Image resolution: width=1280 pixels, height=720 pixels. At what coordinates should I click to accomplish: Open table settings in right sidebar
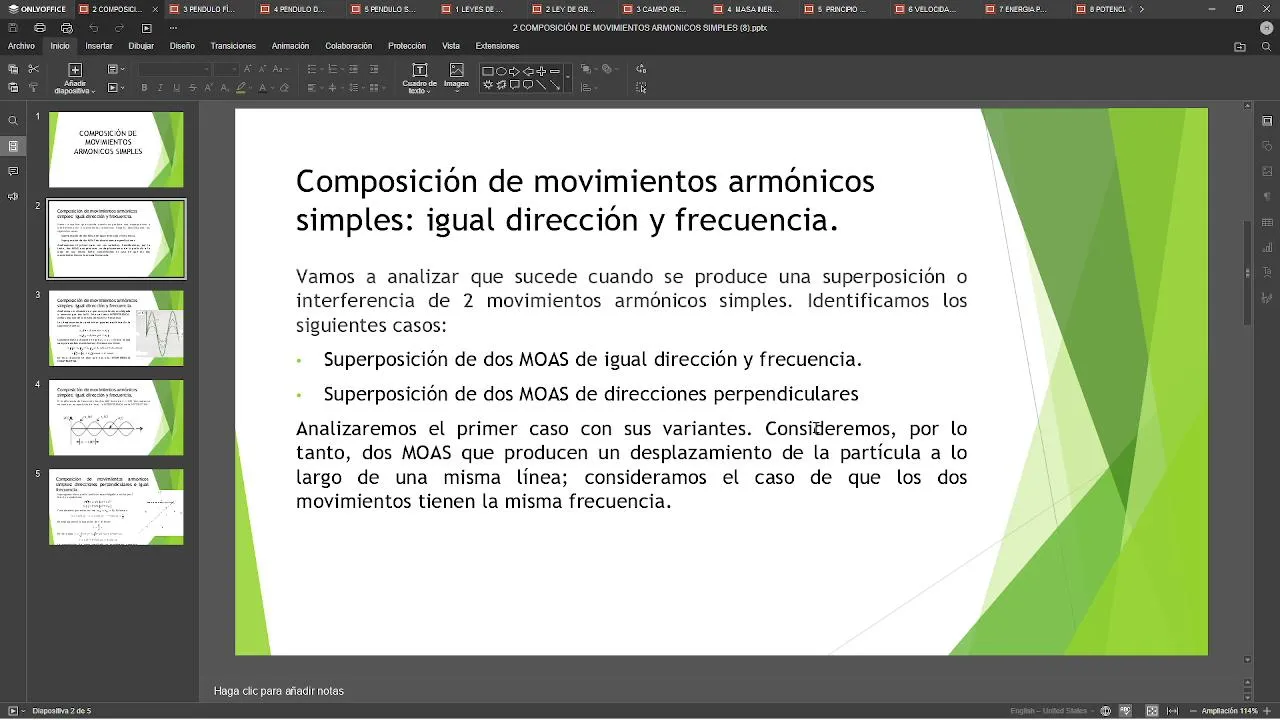1267,222
